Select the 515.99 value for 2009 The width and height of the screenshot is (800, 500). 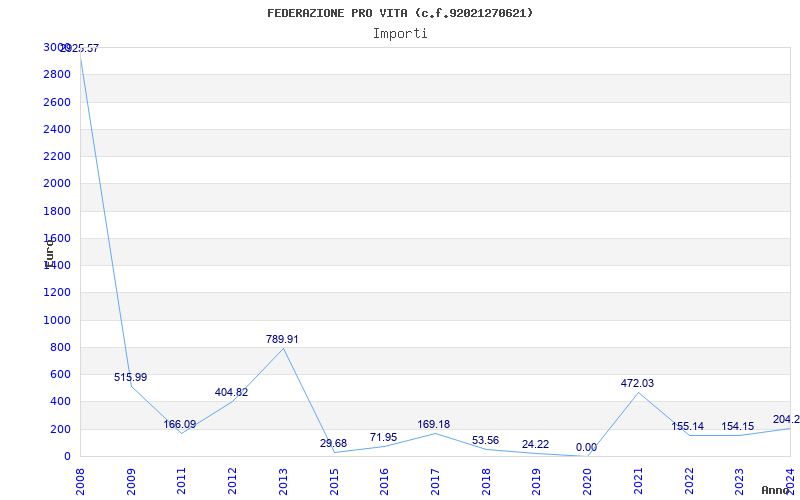click(131, 377)
